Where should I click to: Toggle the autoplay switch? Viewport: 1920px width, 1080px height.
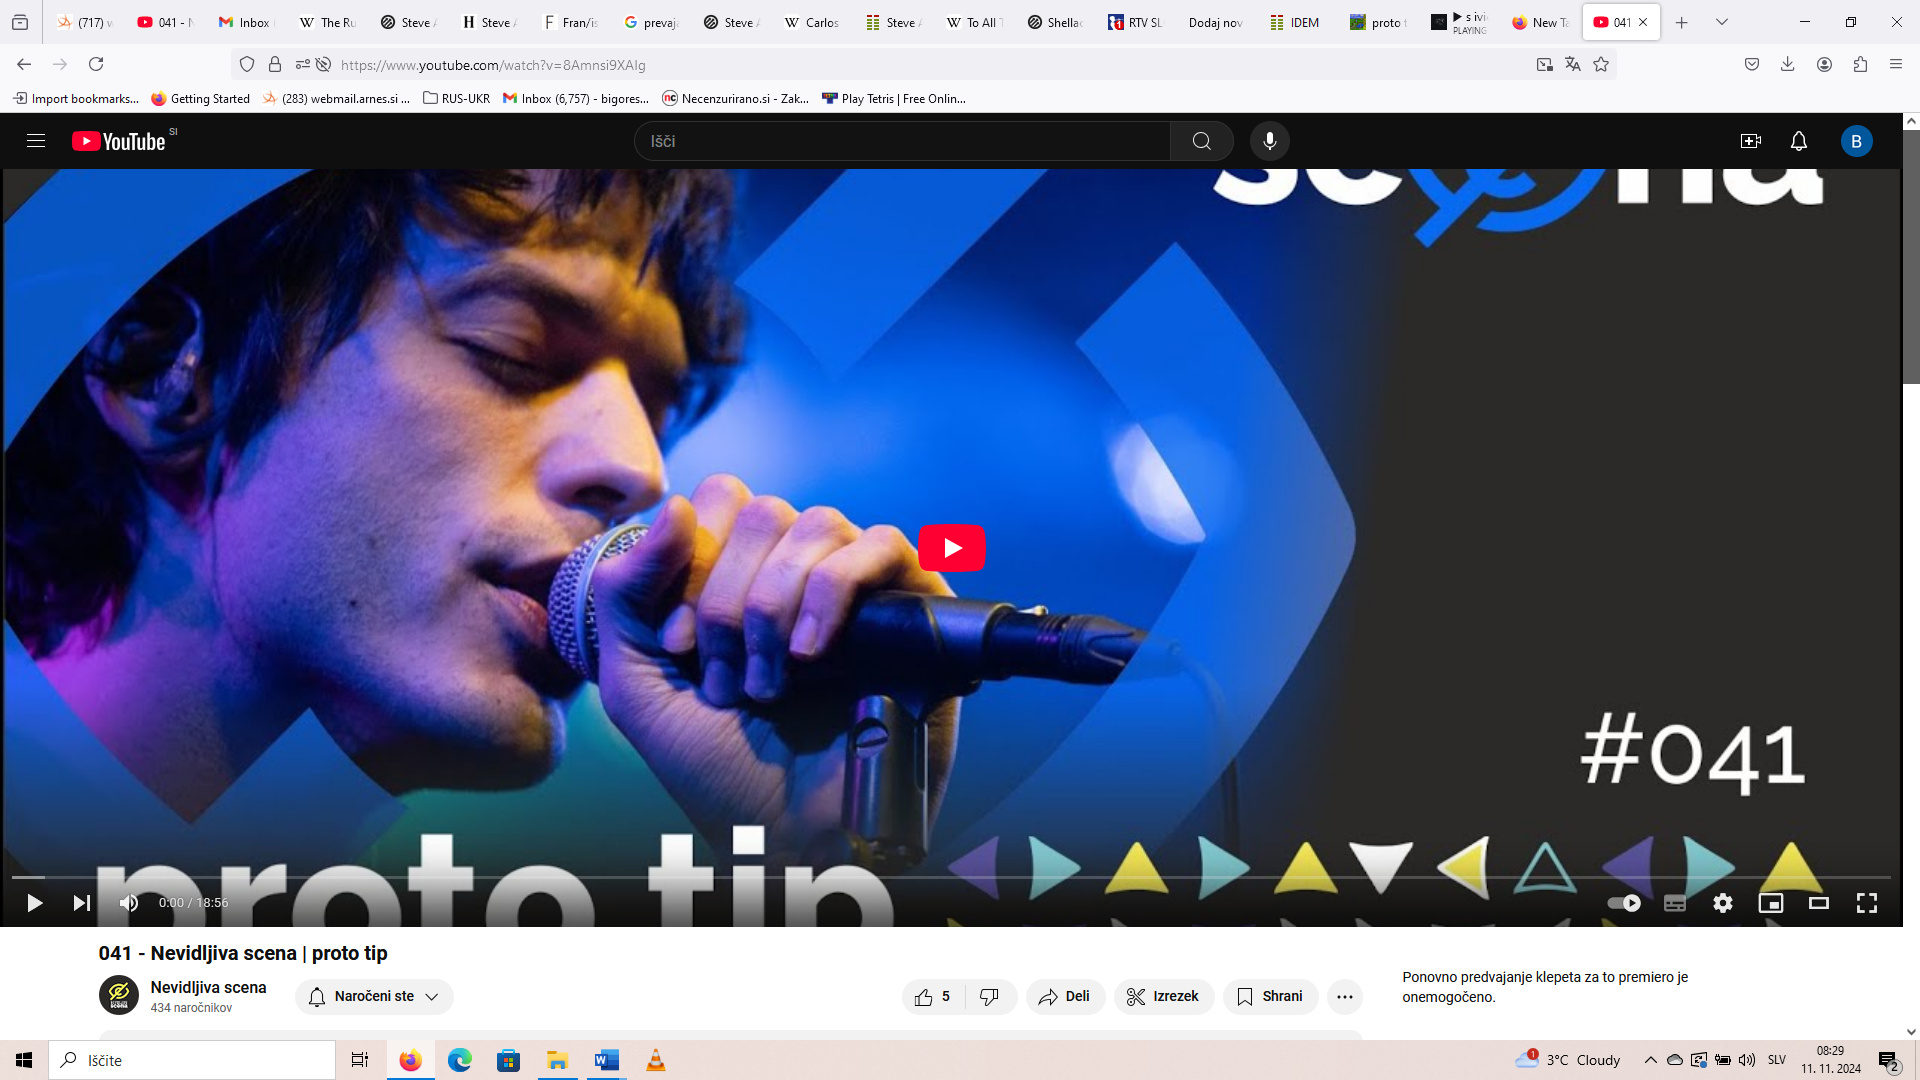coord(1623,903)
